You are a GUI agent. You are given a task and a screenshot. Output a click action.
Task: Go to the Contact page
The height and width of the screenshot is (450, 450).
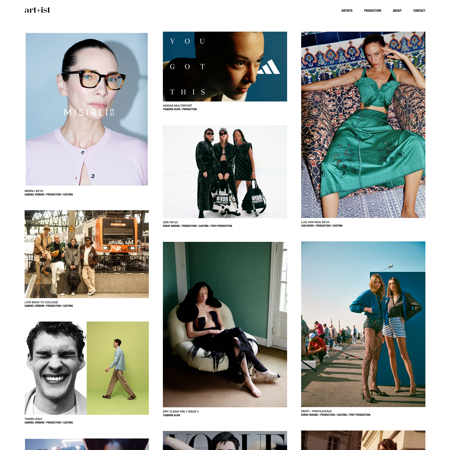(419, 11)
